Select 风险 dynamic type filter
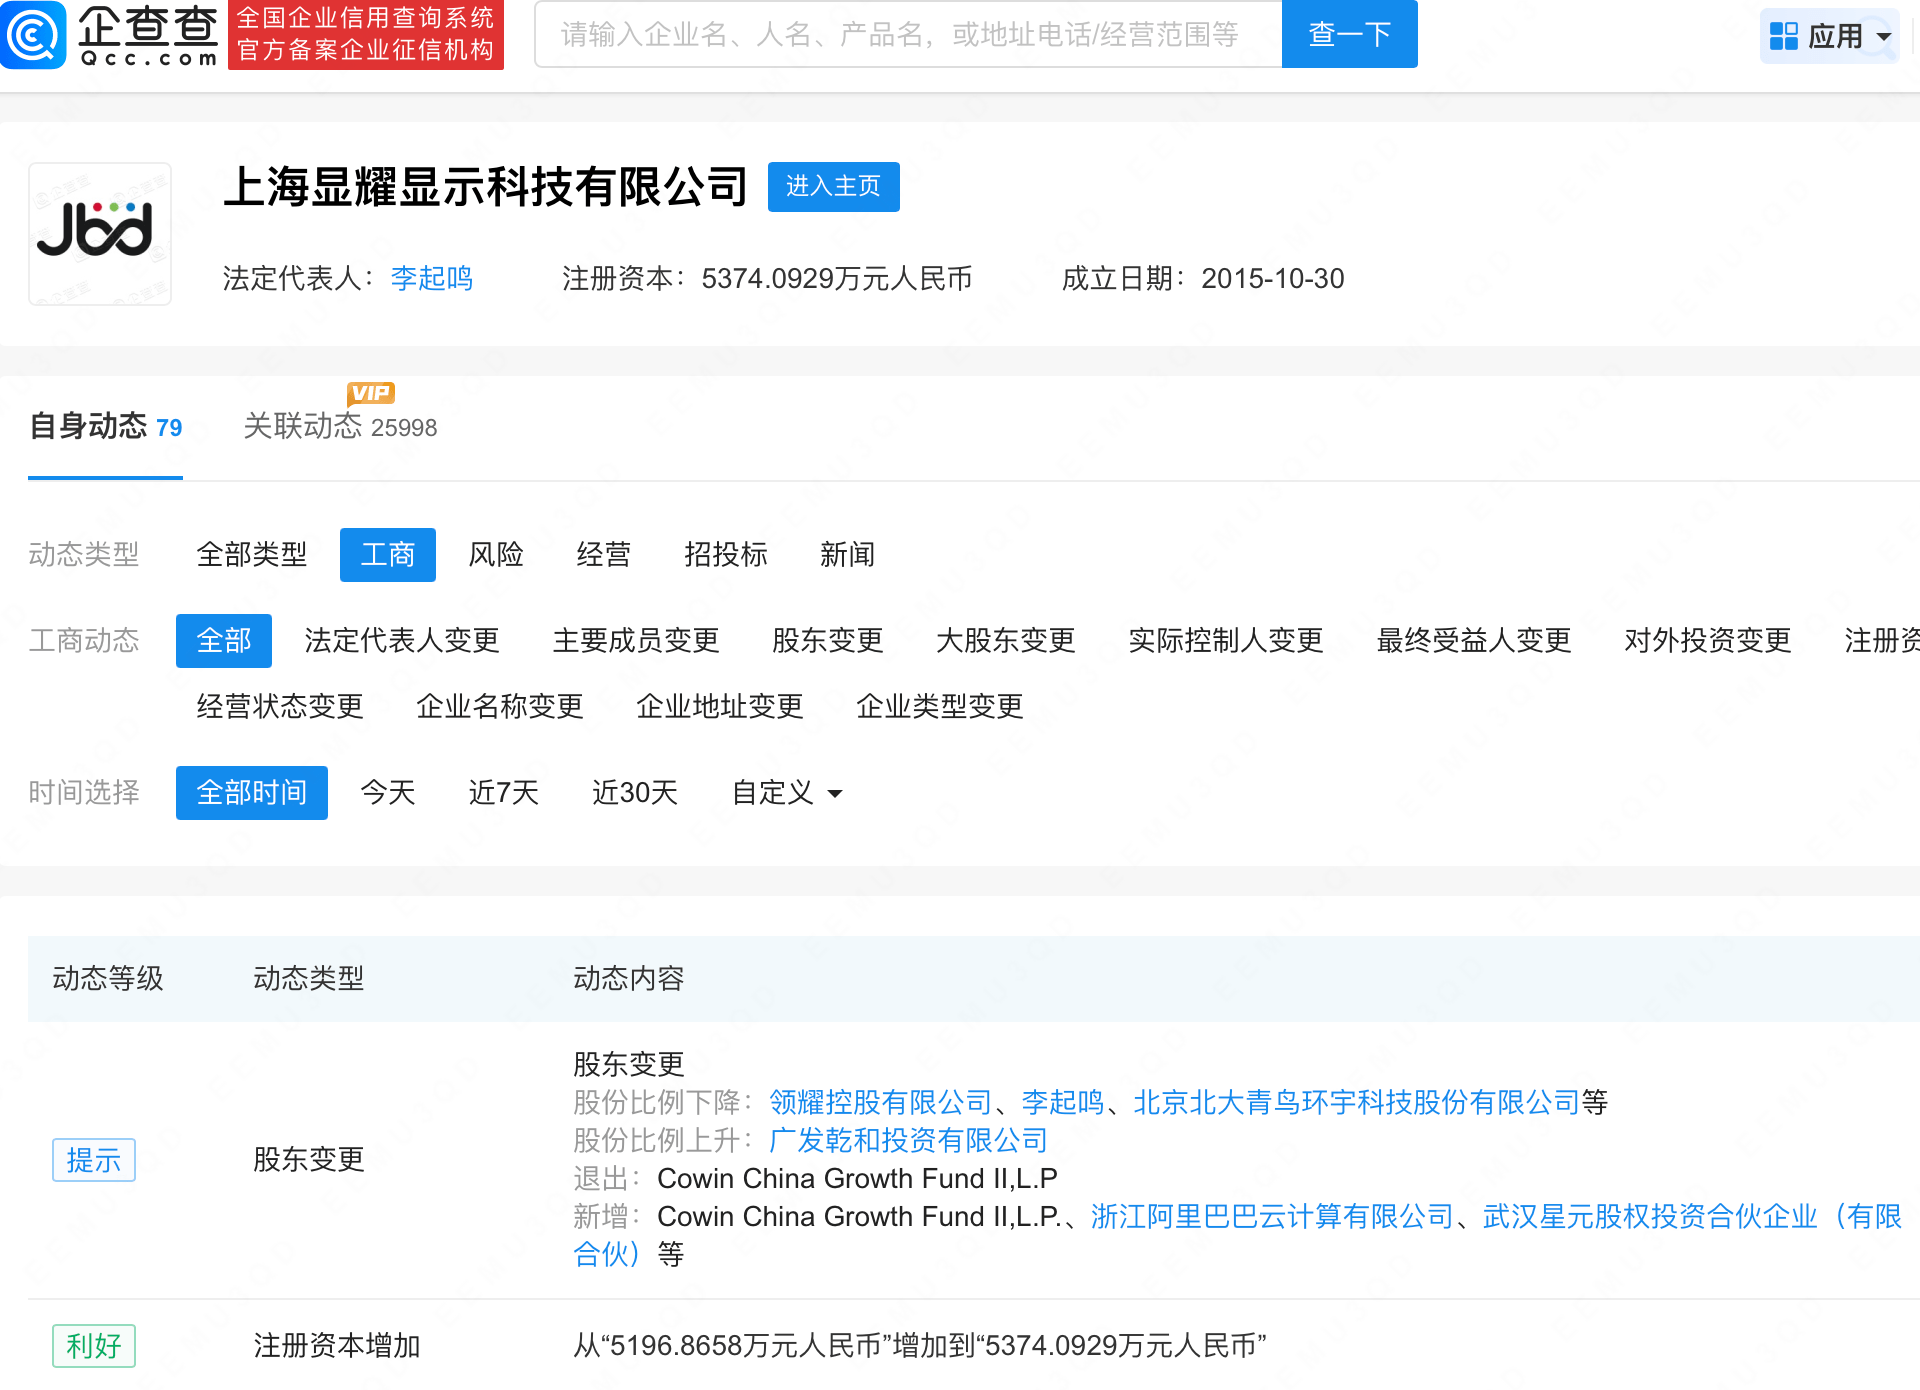This screenshot has width=1920, height=1390. click(x=496, y=554)
